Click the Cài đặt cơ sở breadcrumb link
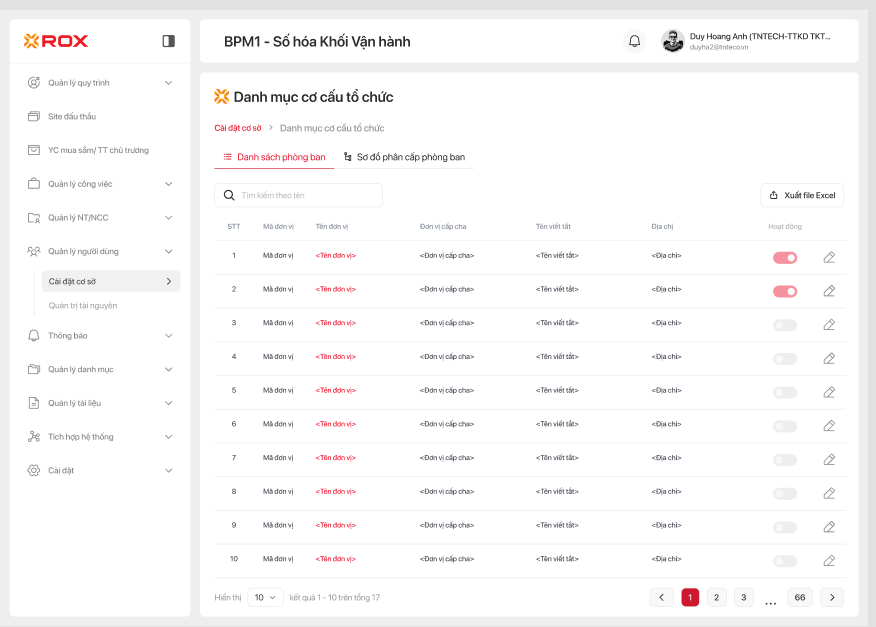Image resolution: width=876 pixels, height=627 pixels. [x=238, y=128]
